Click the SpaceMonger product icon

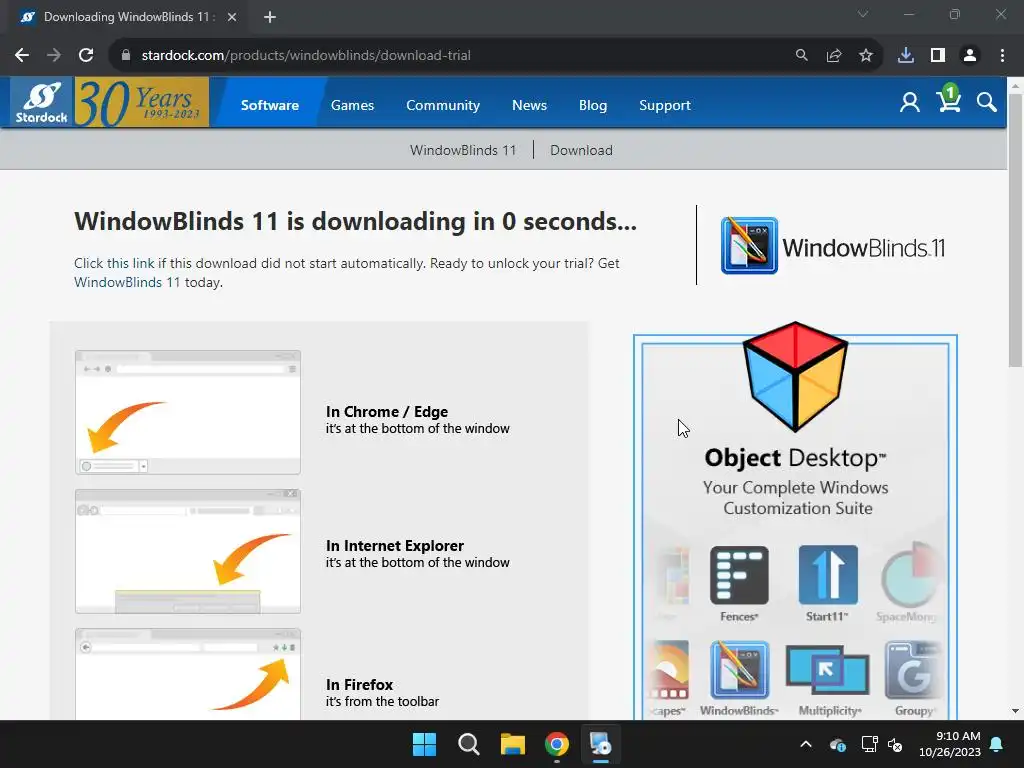(x=909, y=575)
